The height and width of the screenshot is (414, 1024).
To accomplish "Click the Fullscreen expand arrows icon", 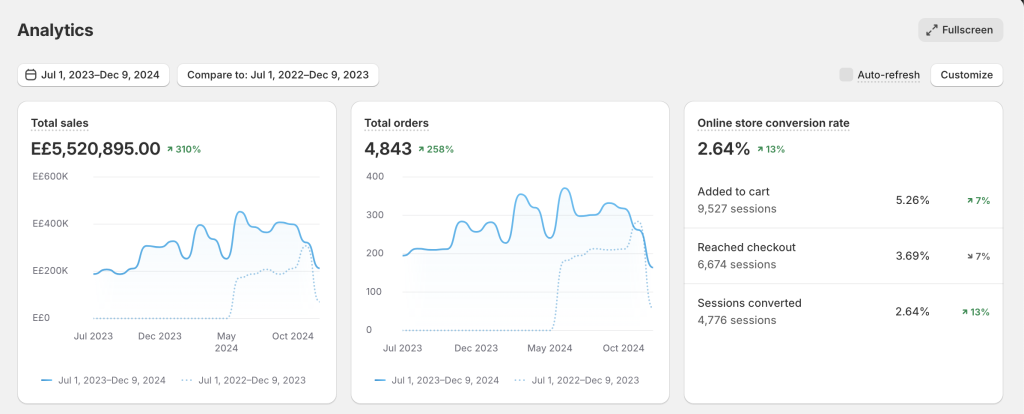I will coord(932,30).
